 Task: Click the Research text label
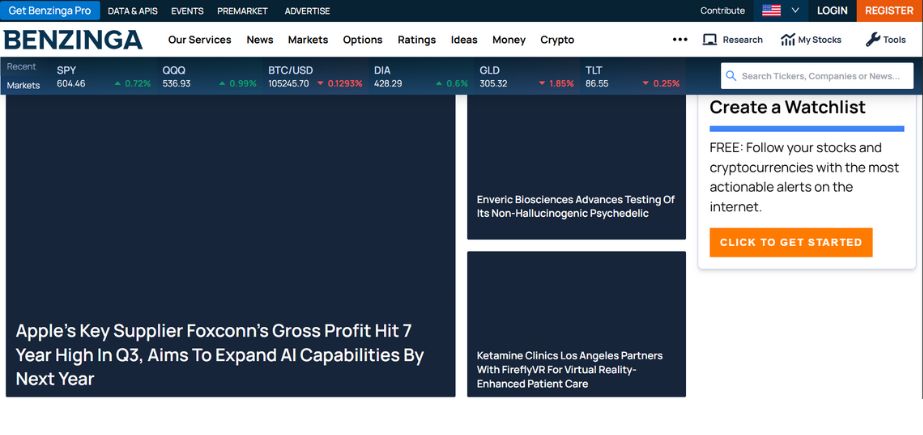742,39
